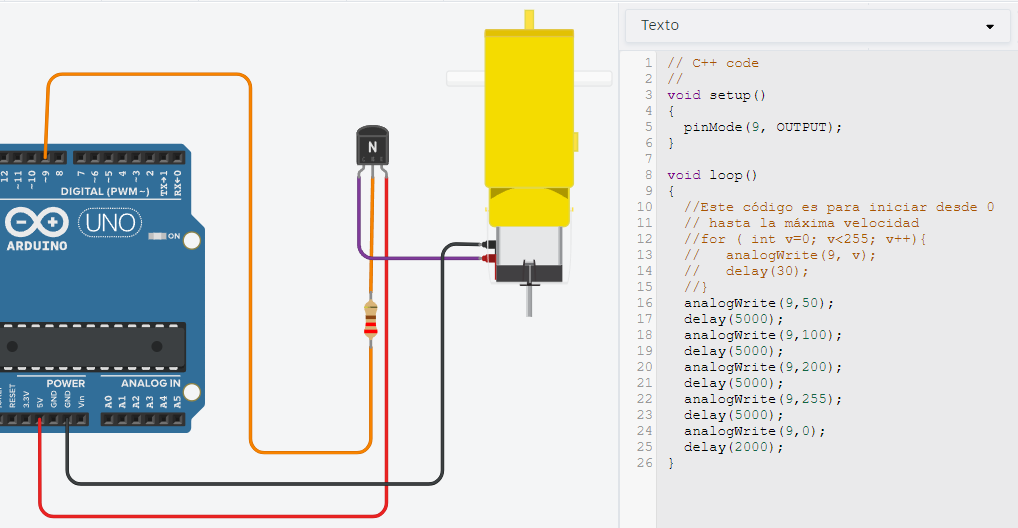Click the motor's red terminal
Image resolution: width=1018 pixels, height=528 pixels.
pyautogui.click(x=488, y=259)
